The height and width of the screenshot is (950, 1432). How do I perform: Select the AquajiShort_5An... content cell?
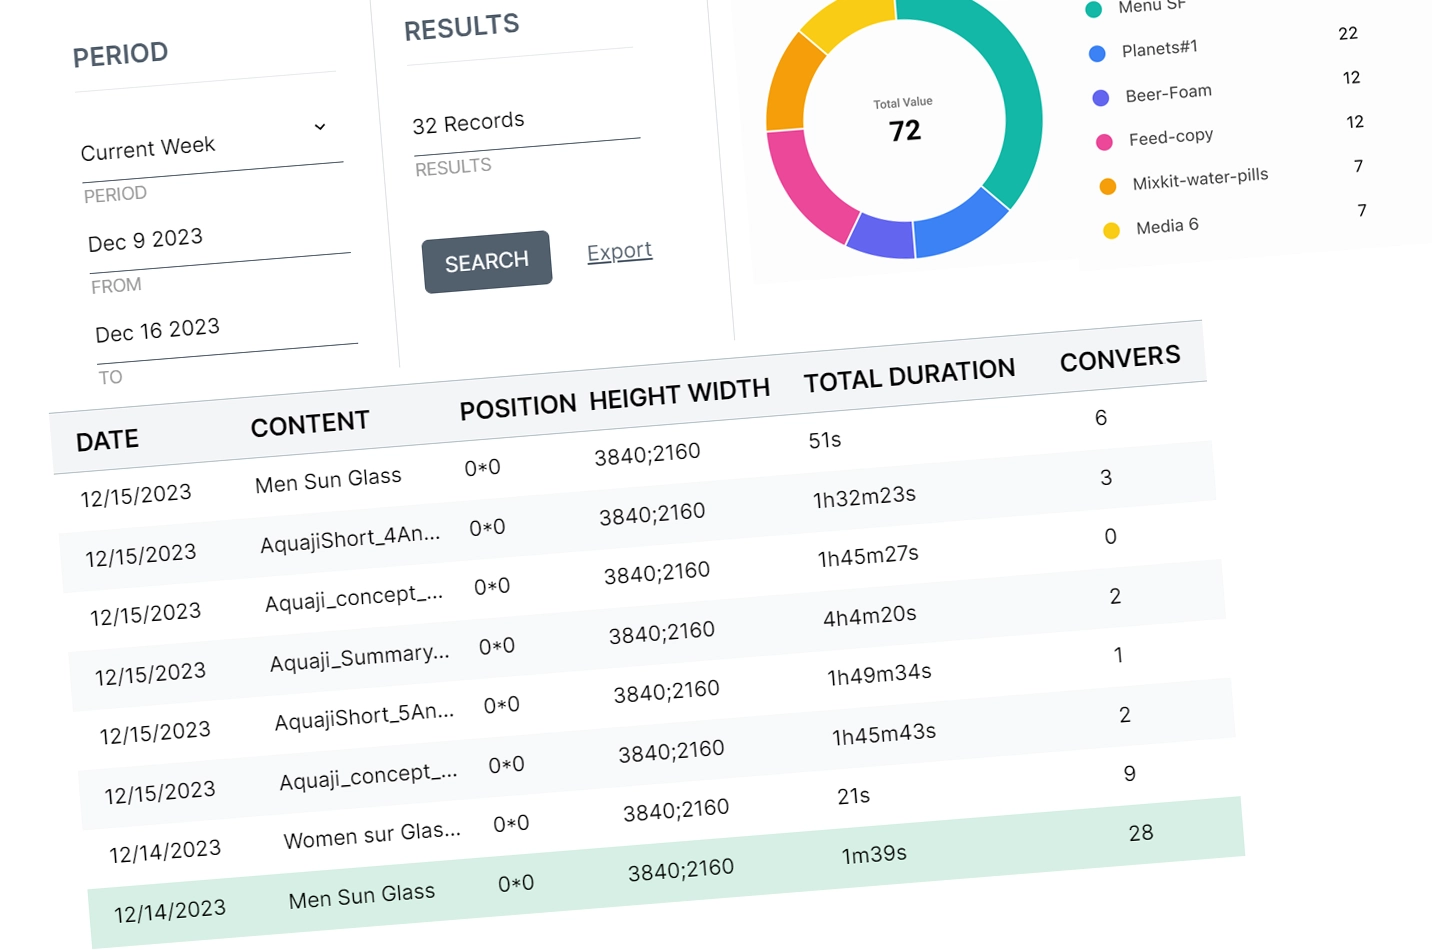pos(365,716)
